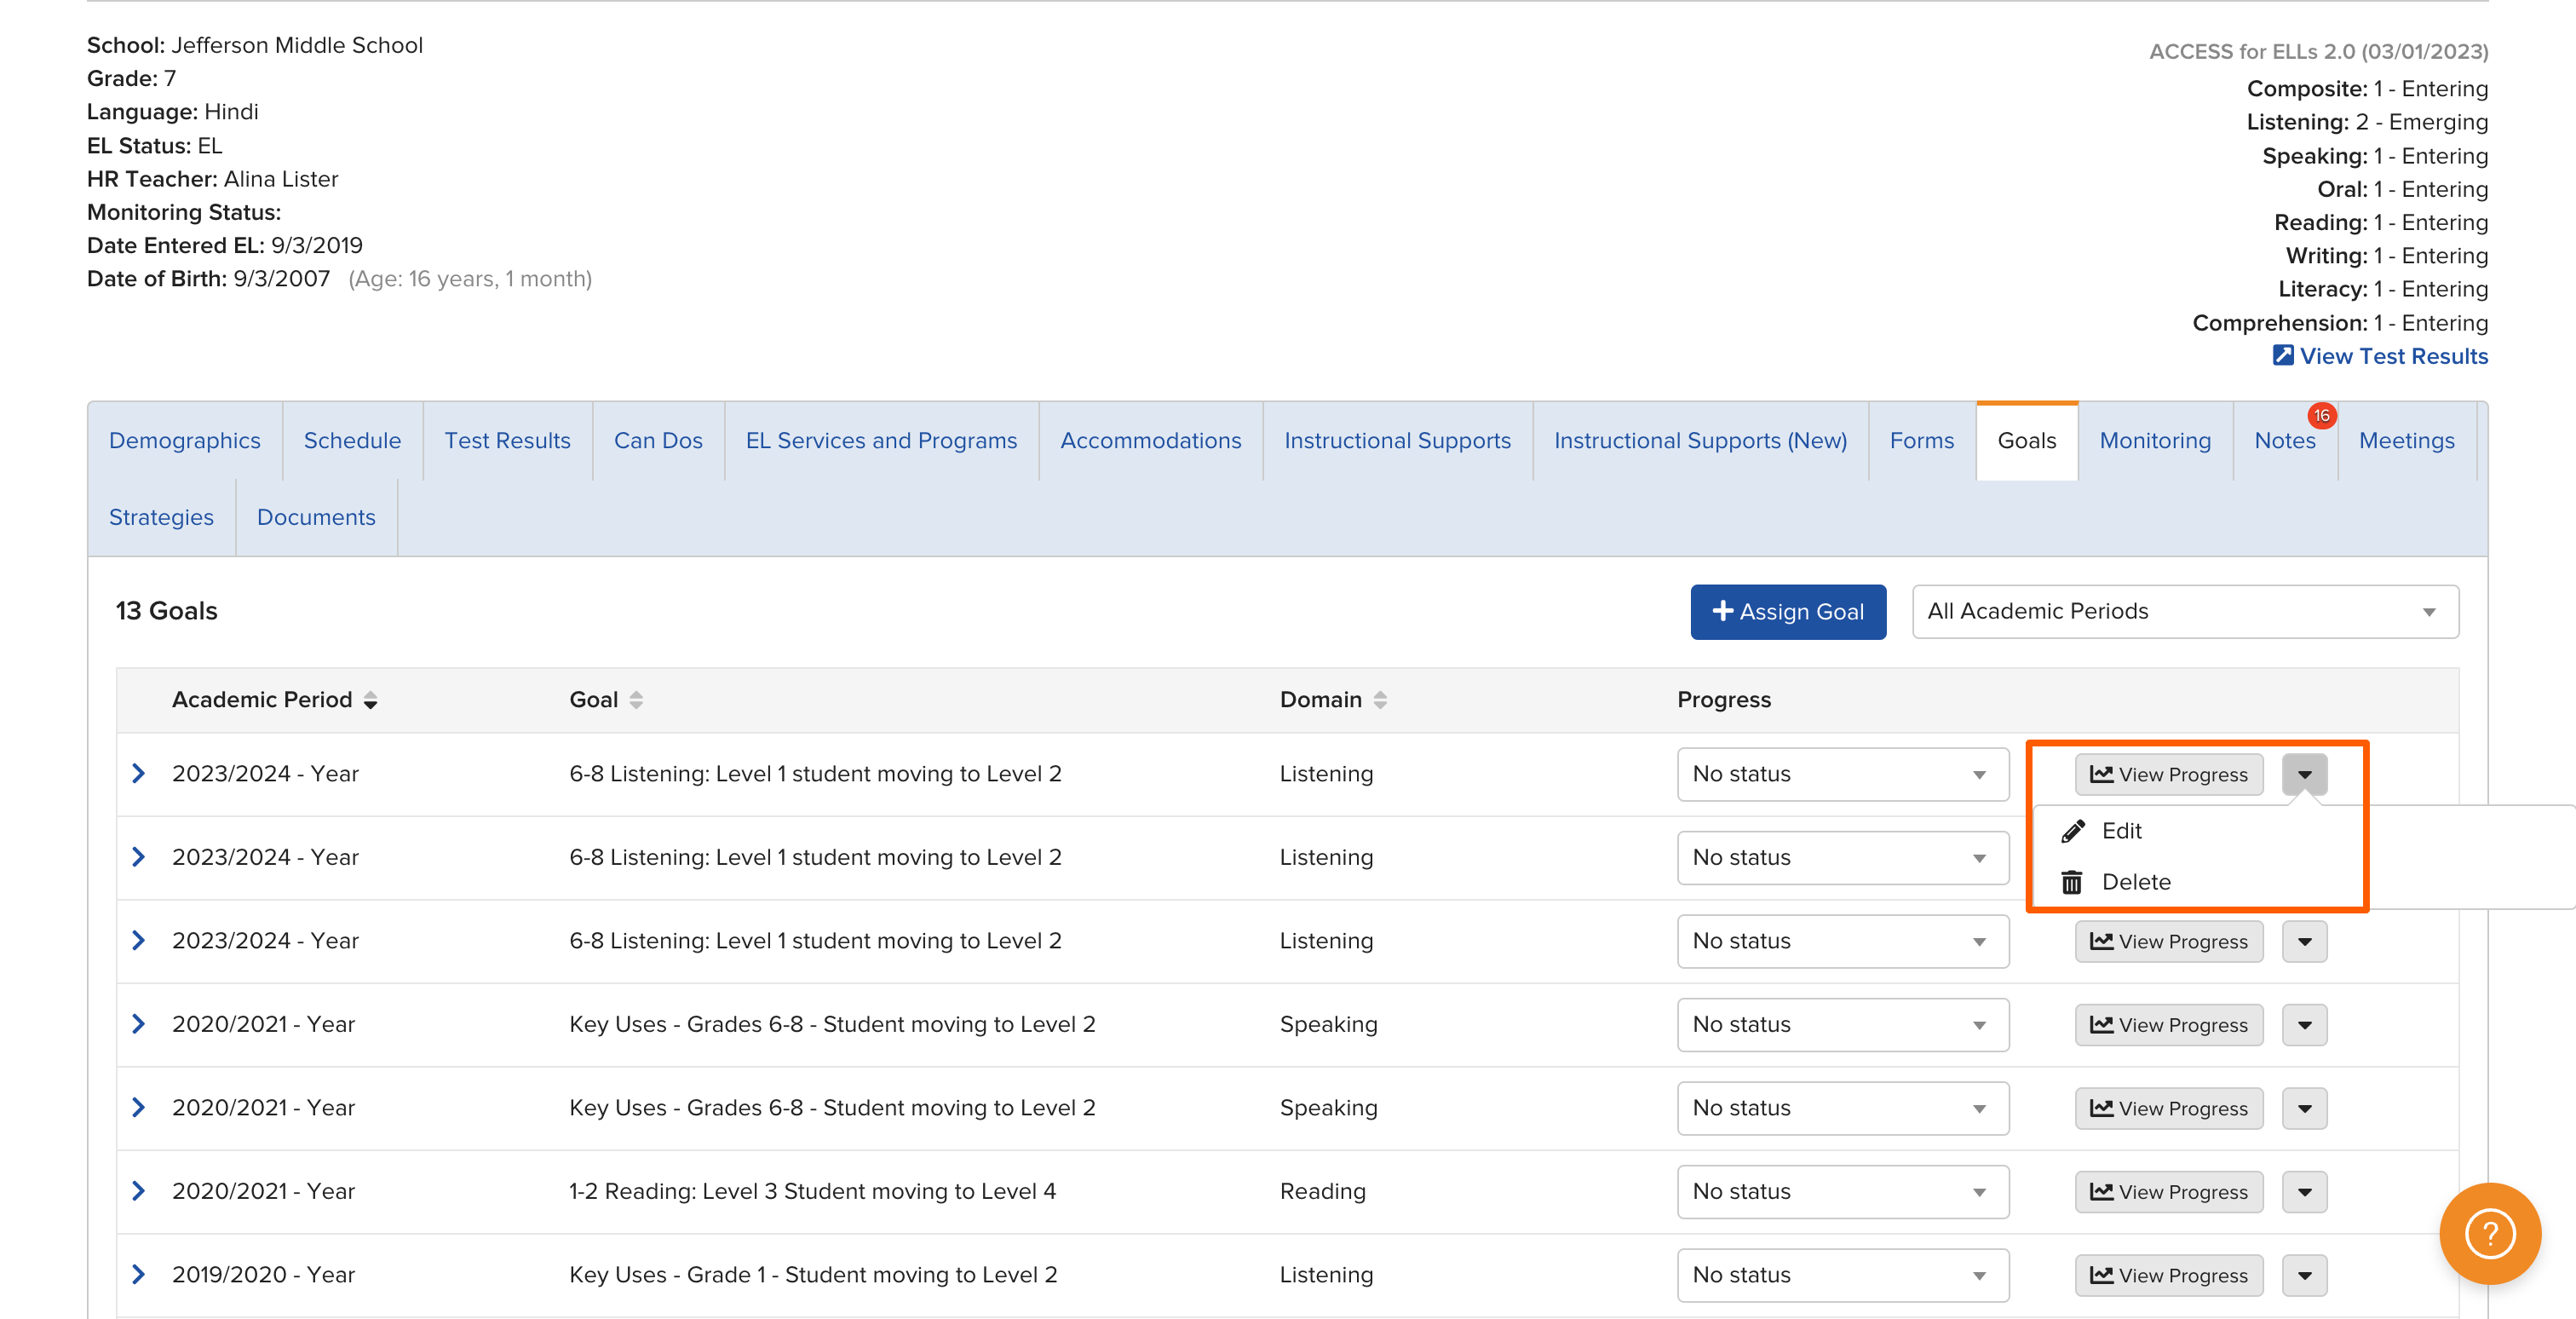Image resolution: width=2576 pixels, height=1319 pixels.
Task: Open the Documents tab
Action: [x=316, y=518]
